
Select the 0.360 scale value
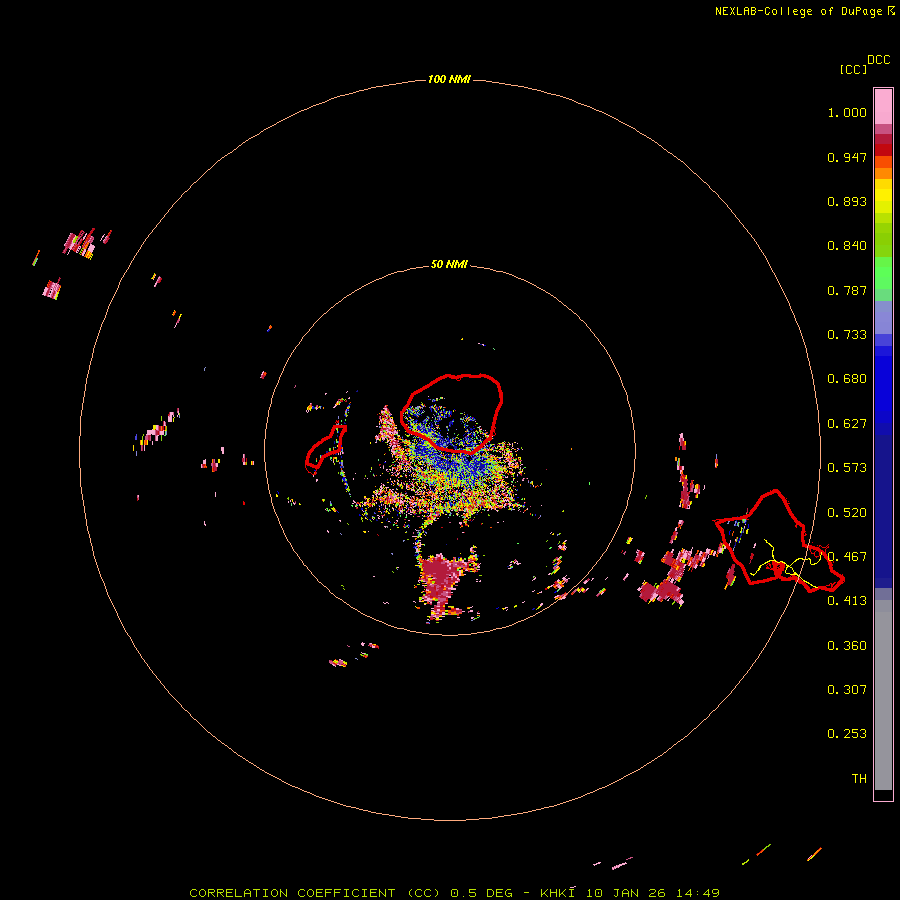(x=847, y=646)
